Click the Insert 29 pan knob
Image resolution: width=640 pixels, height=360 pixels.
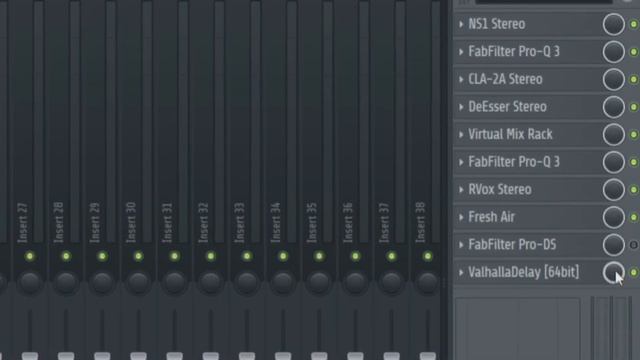(x=102, y=282)
